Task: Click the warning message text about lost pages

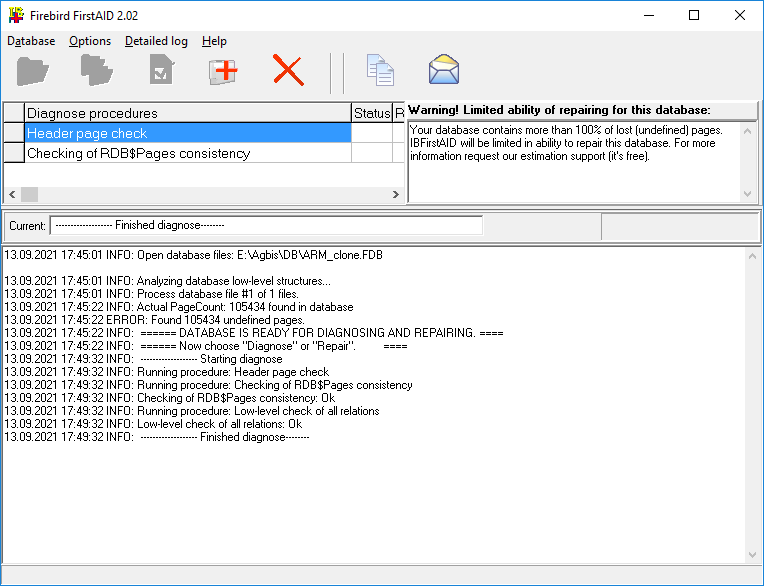Action: [566, 143]
